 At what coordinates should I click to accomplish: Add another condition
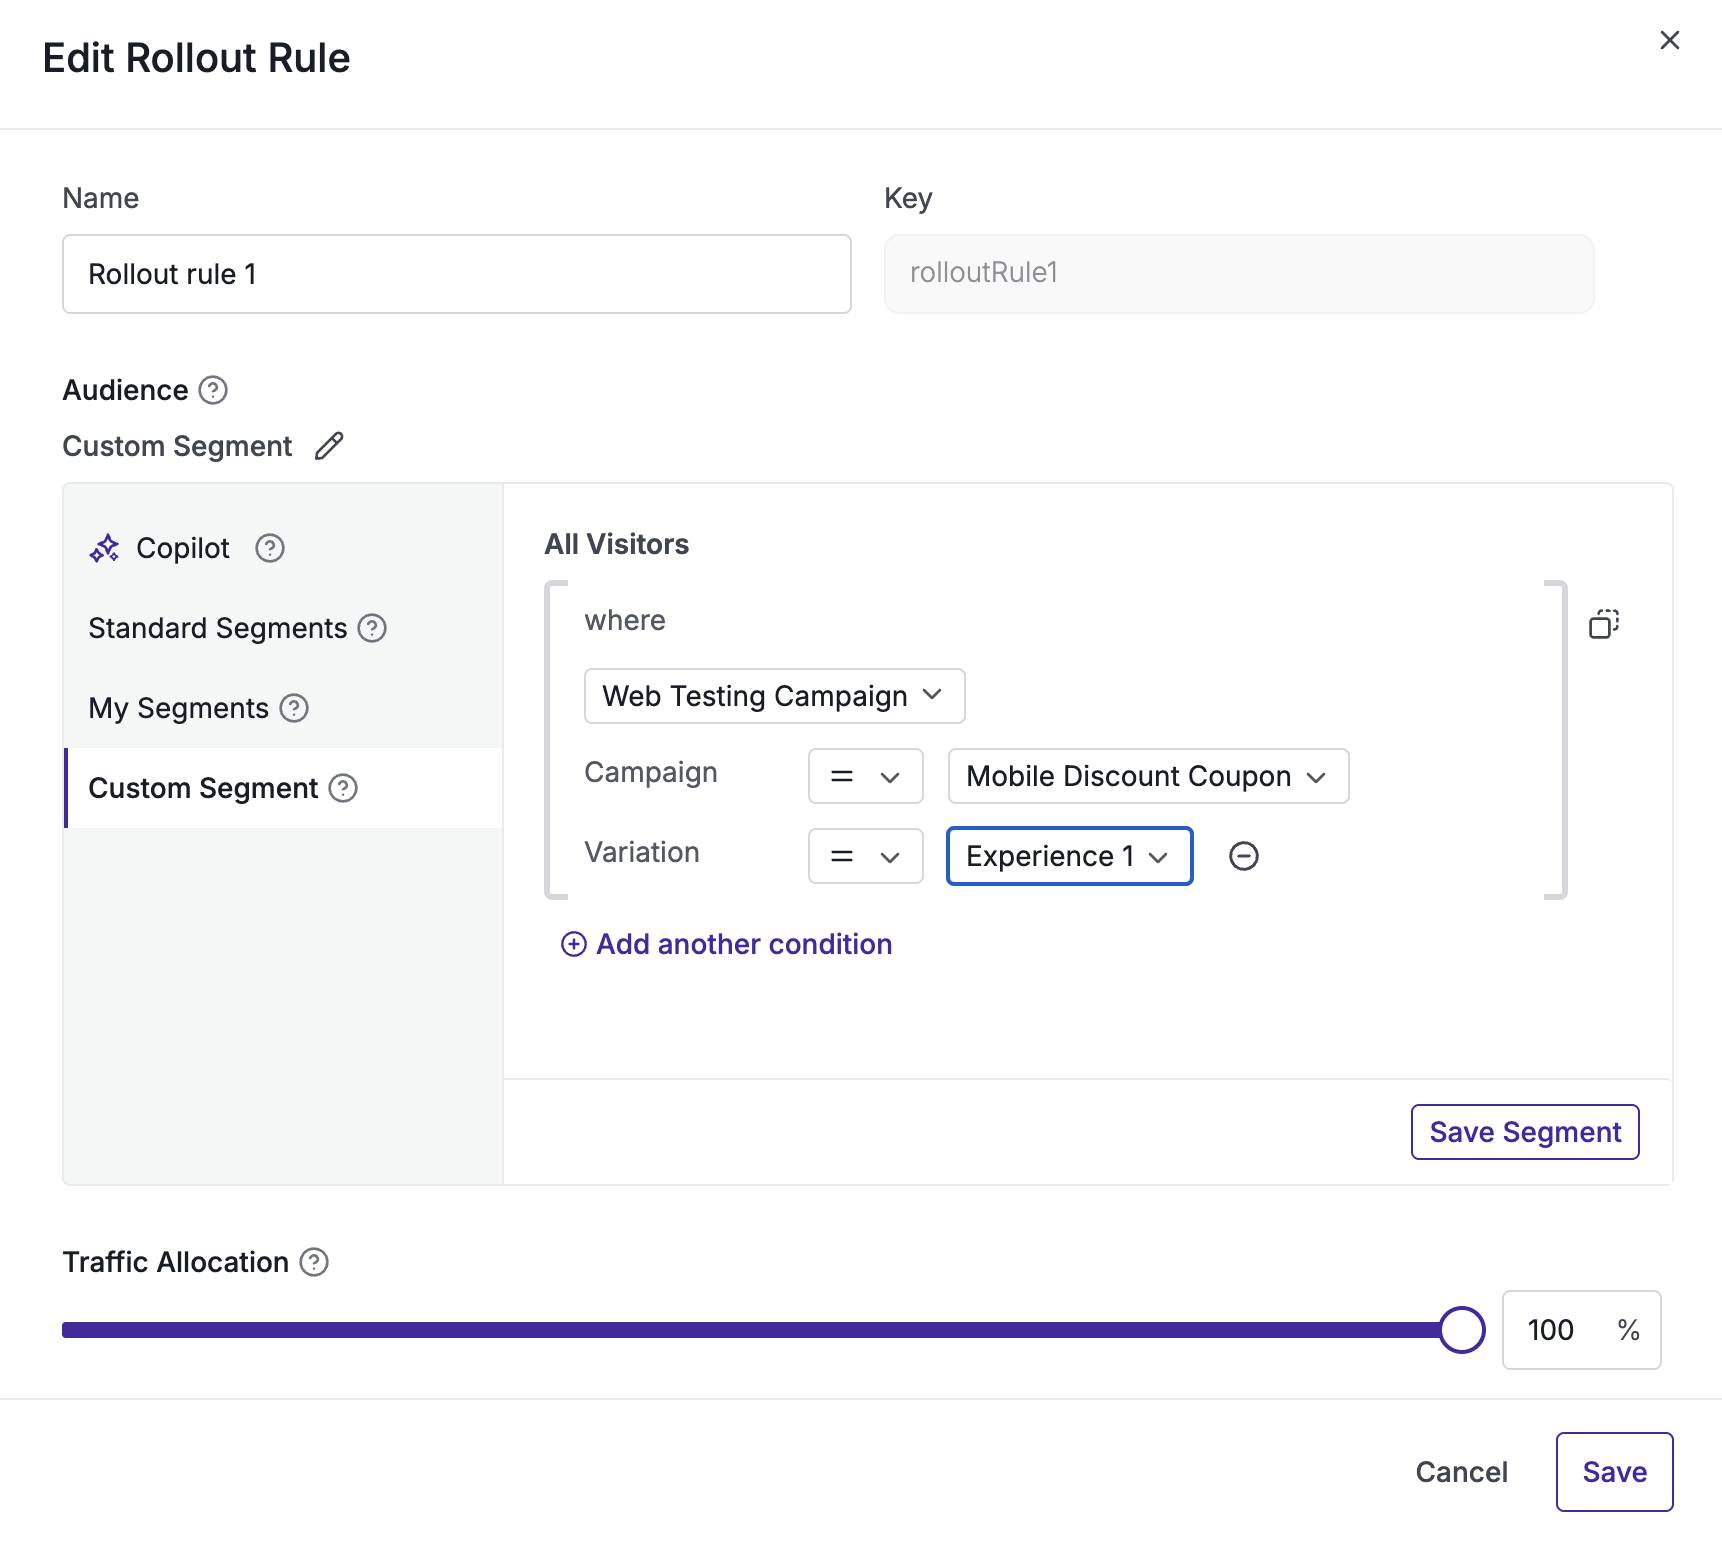point(727,944)
